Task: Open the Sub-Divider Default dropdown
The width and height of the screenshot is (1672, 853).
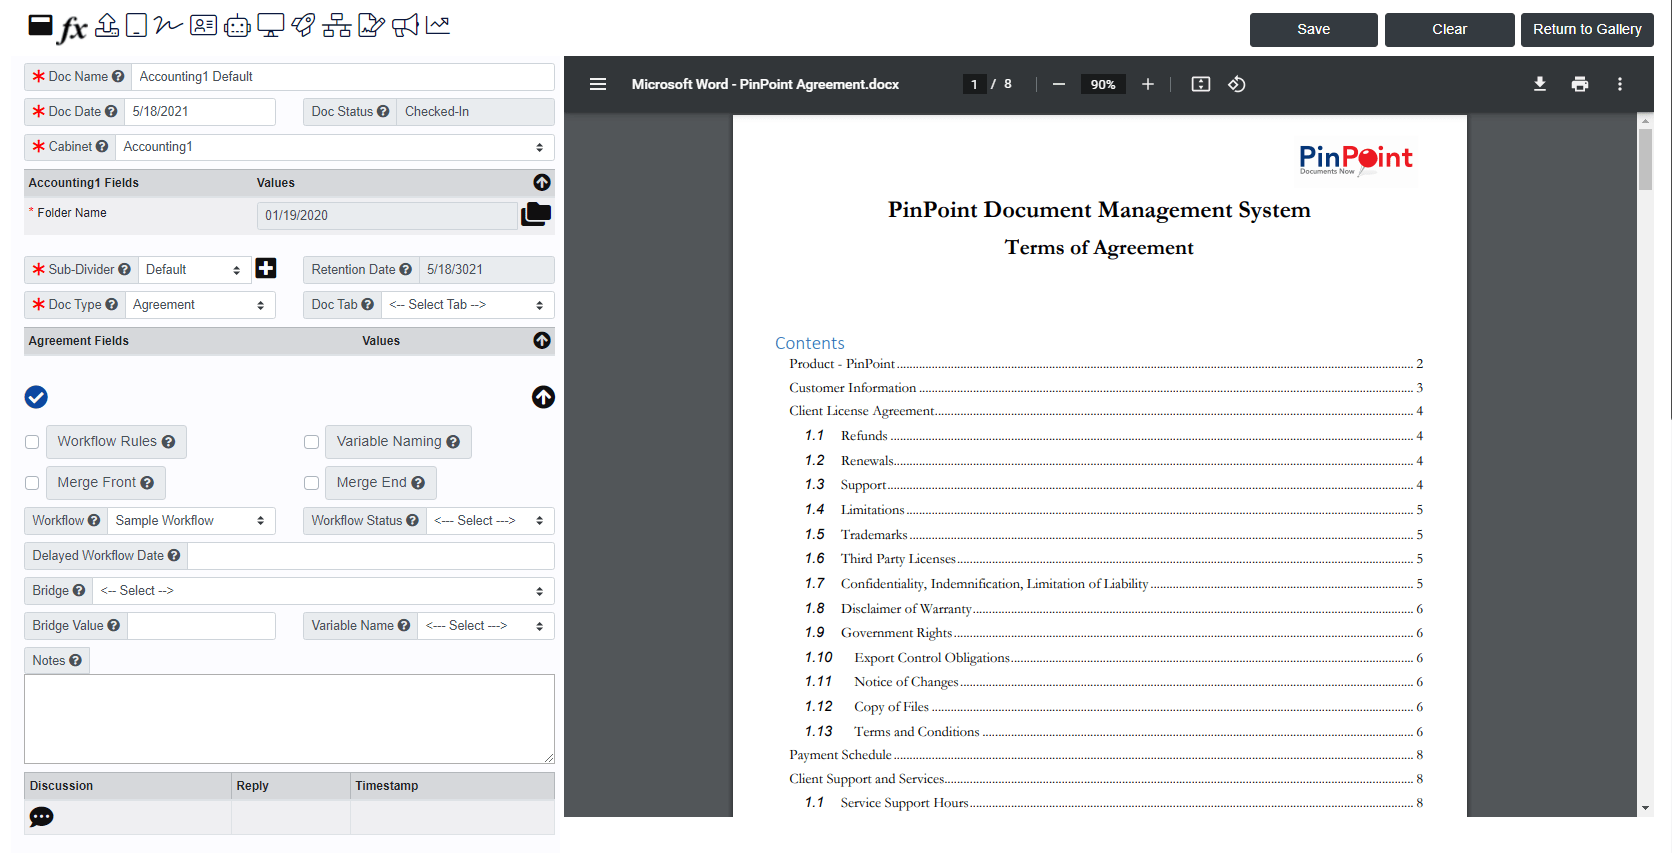Action: (x=194, y=270)
